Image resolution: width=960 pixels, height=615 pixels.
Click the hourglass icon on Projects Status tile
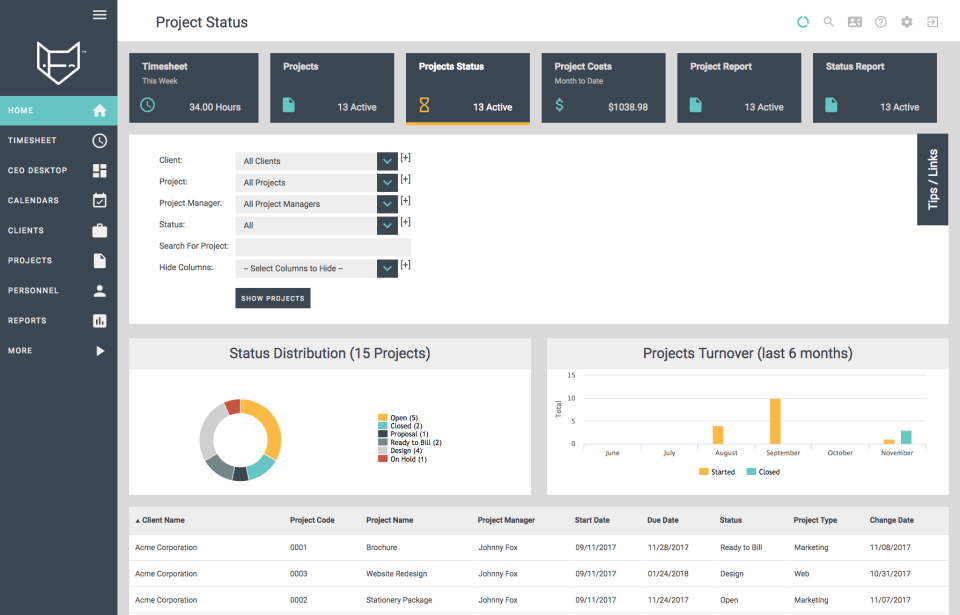[x=425, y=103]
